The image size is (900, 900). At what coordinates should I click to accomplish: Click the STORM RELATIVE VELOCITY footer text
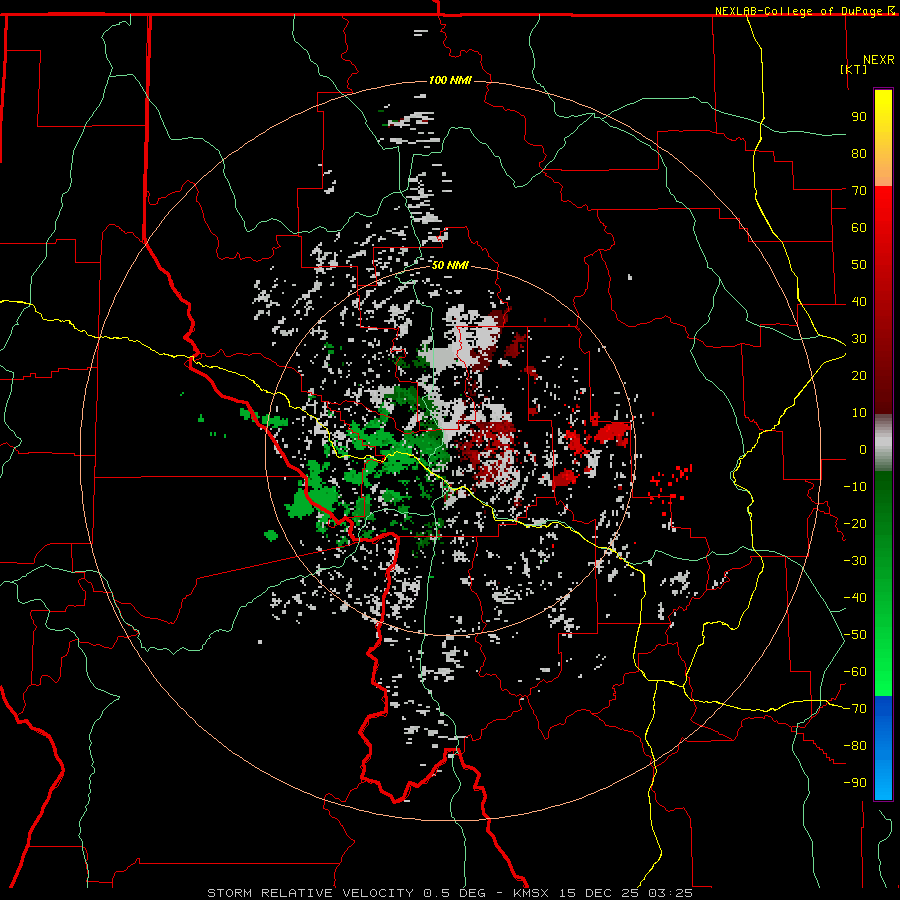coord(311,893)
